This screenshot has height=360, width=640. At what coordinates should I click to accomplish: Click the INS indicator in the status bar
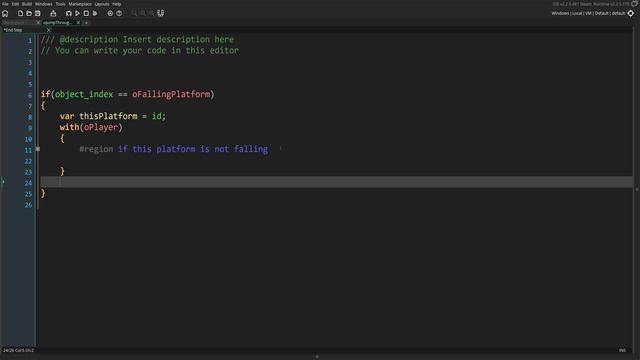622,350
